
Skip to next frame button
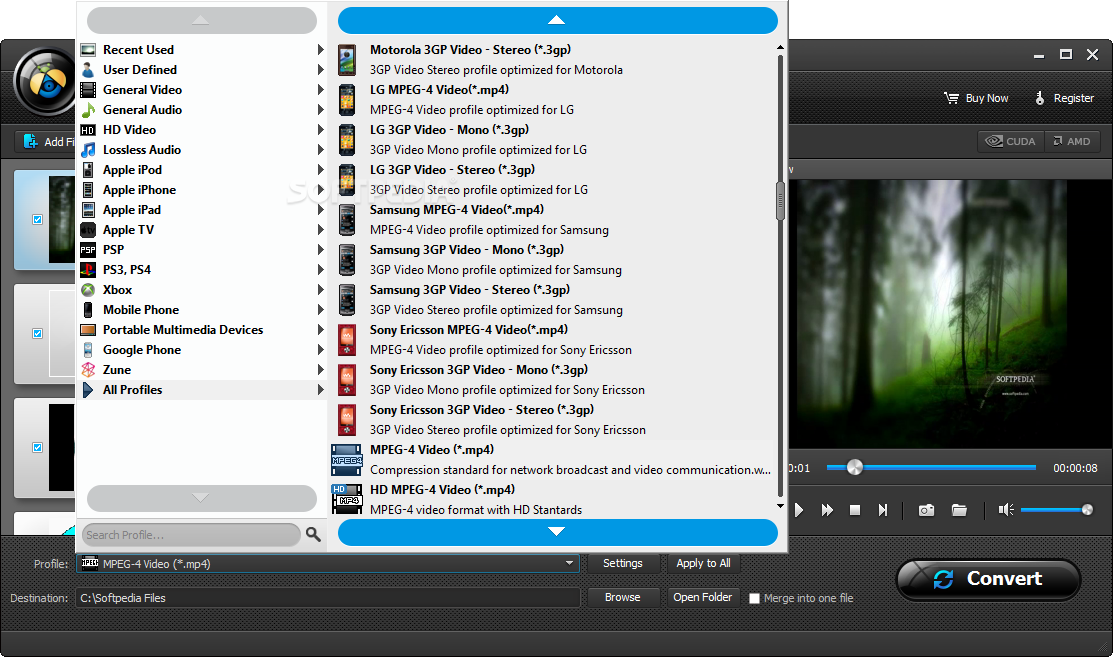click(882, 510)
